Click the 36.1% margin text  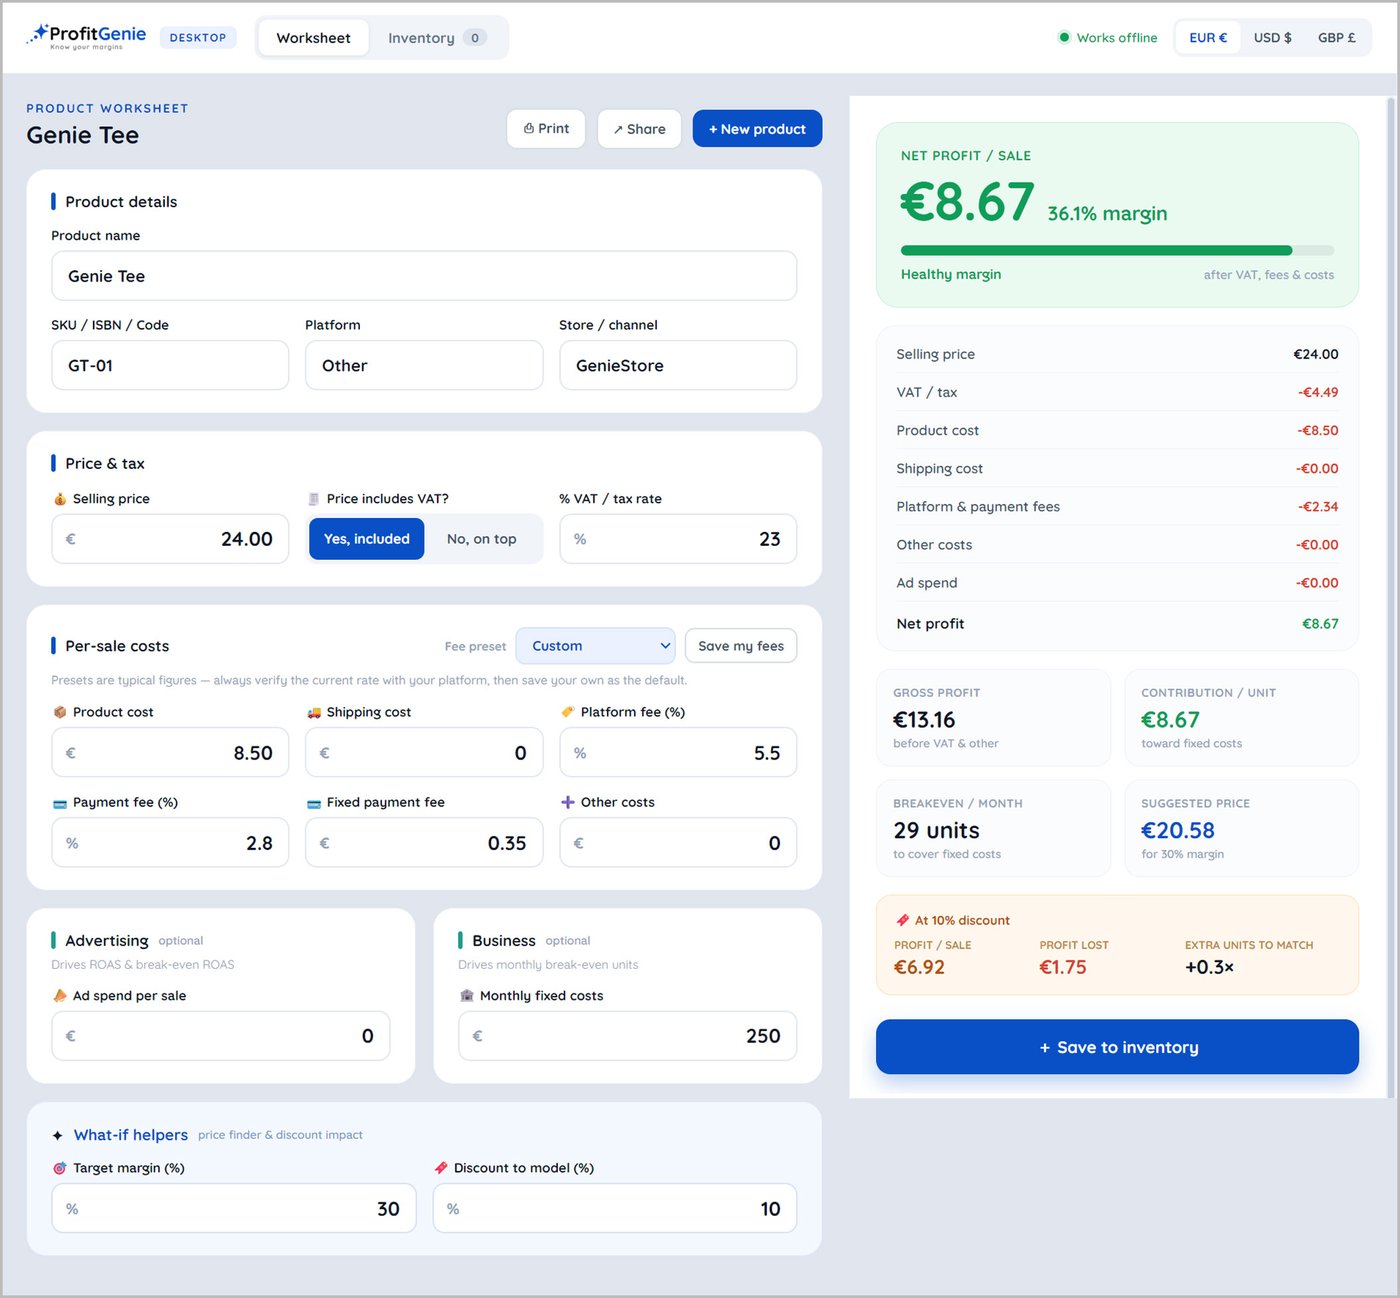click(1107, 213)
